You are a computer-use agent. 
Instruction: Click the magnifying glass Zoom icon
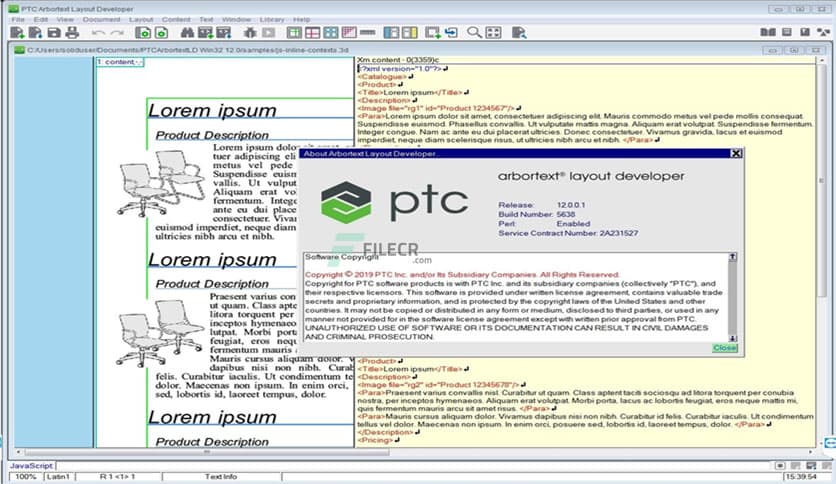click(473, 33)
